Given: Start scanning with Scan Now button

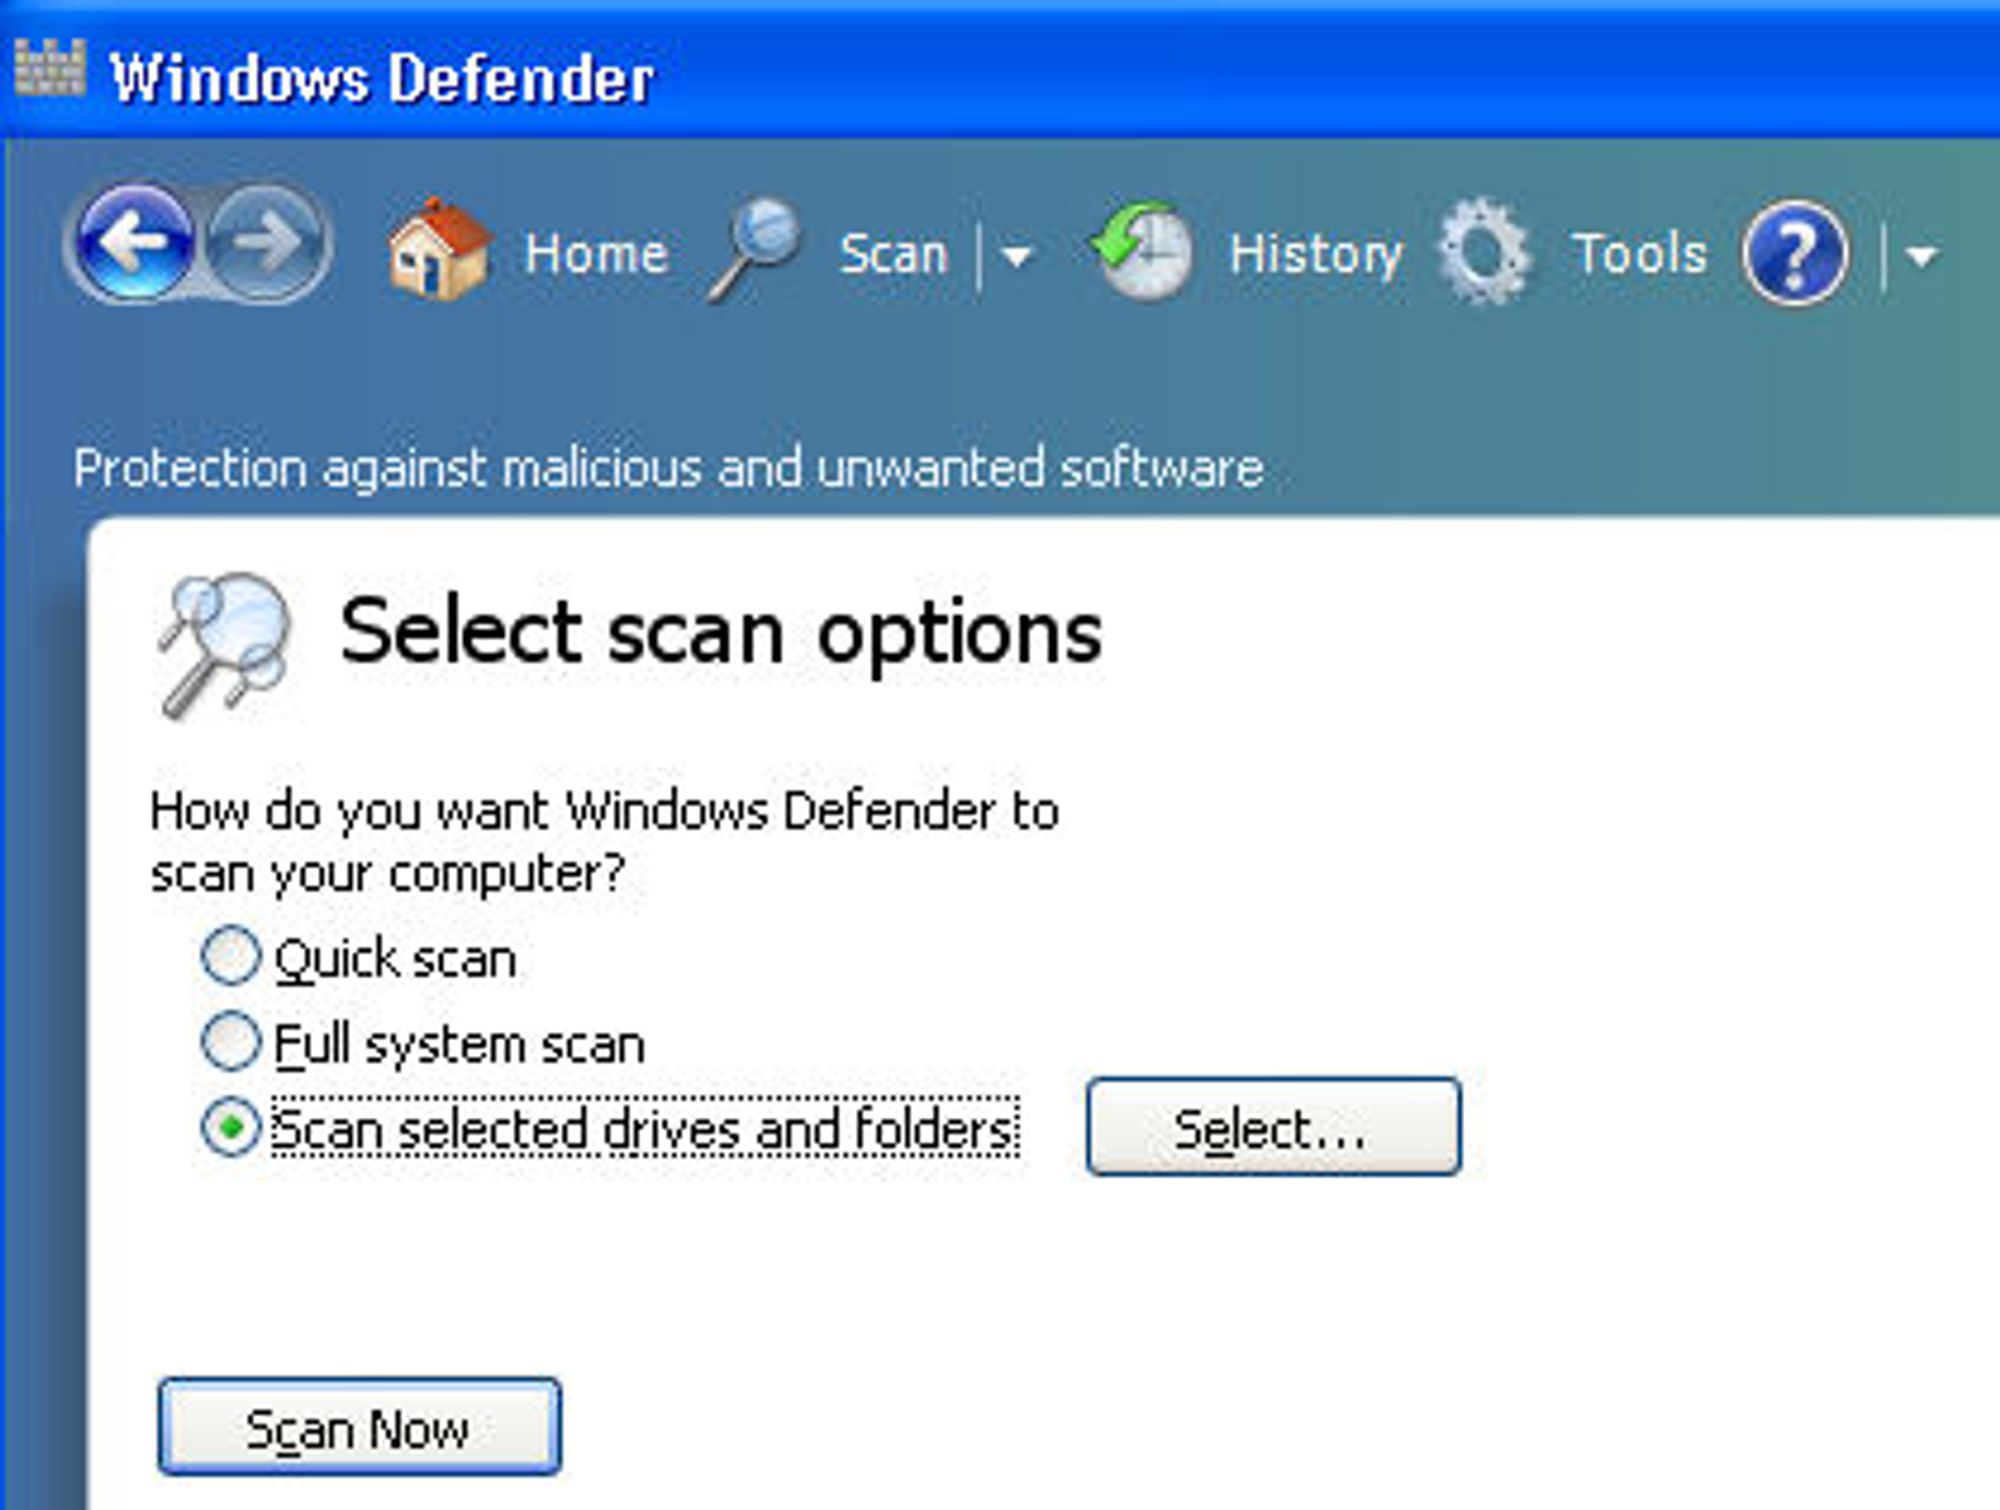Looking at the screenshot, I should [359, 1427].
